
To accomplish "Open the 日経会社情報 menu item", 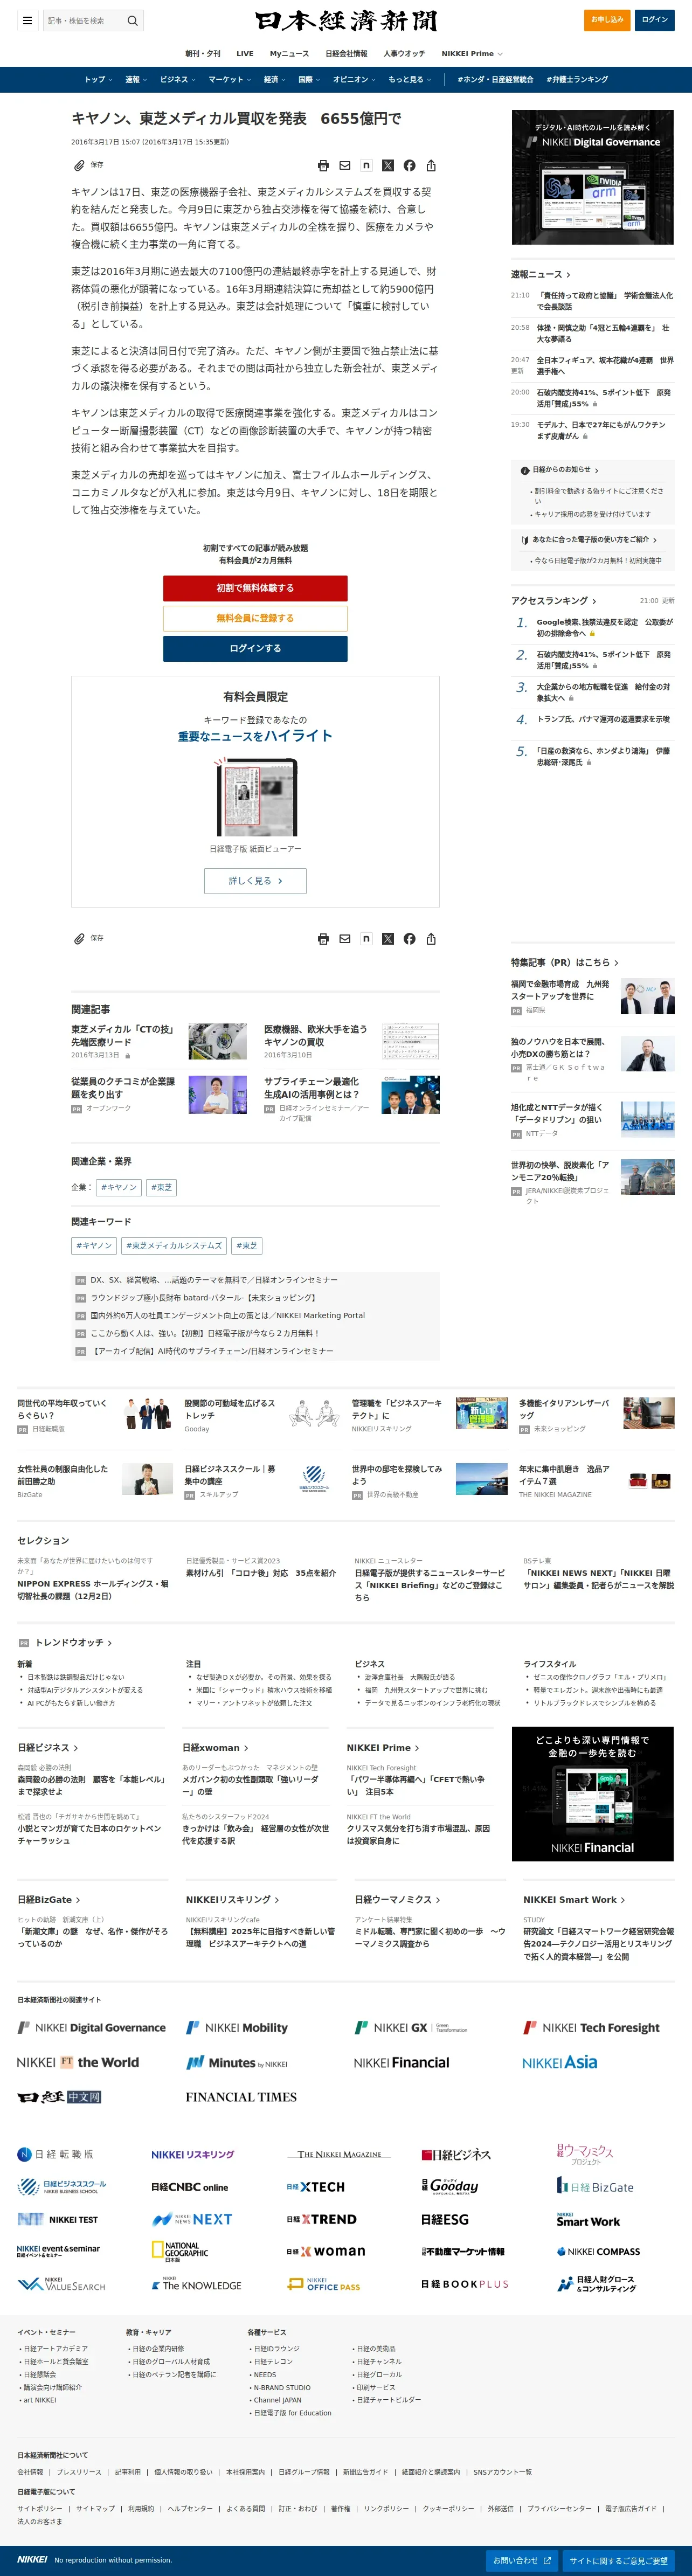I will tap(346, 54).
